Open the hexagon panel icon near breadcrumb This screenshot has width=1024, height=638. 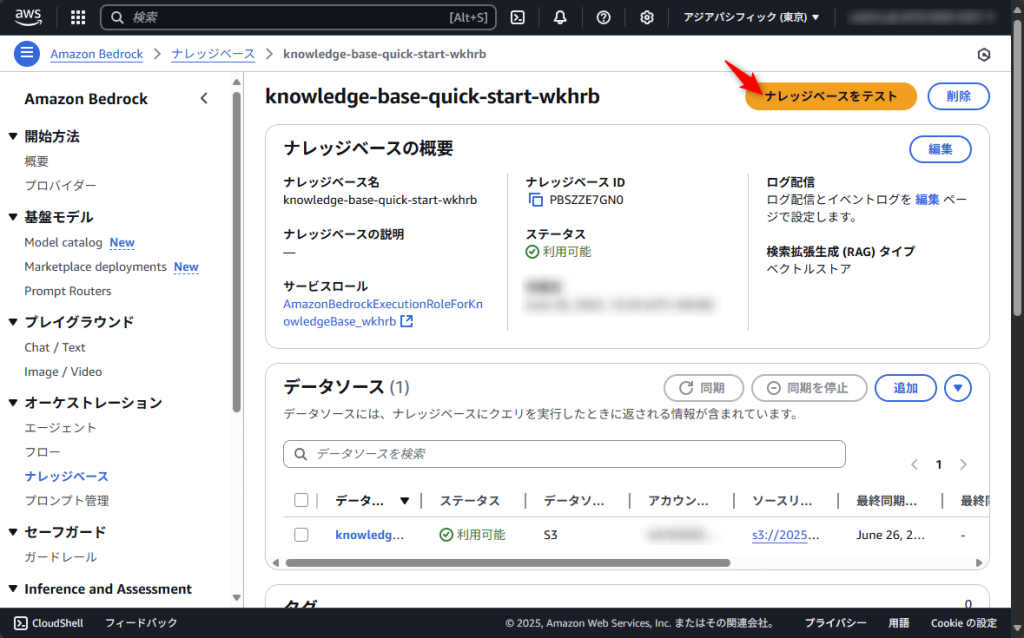click(x=984, y=55)
